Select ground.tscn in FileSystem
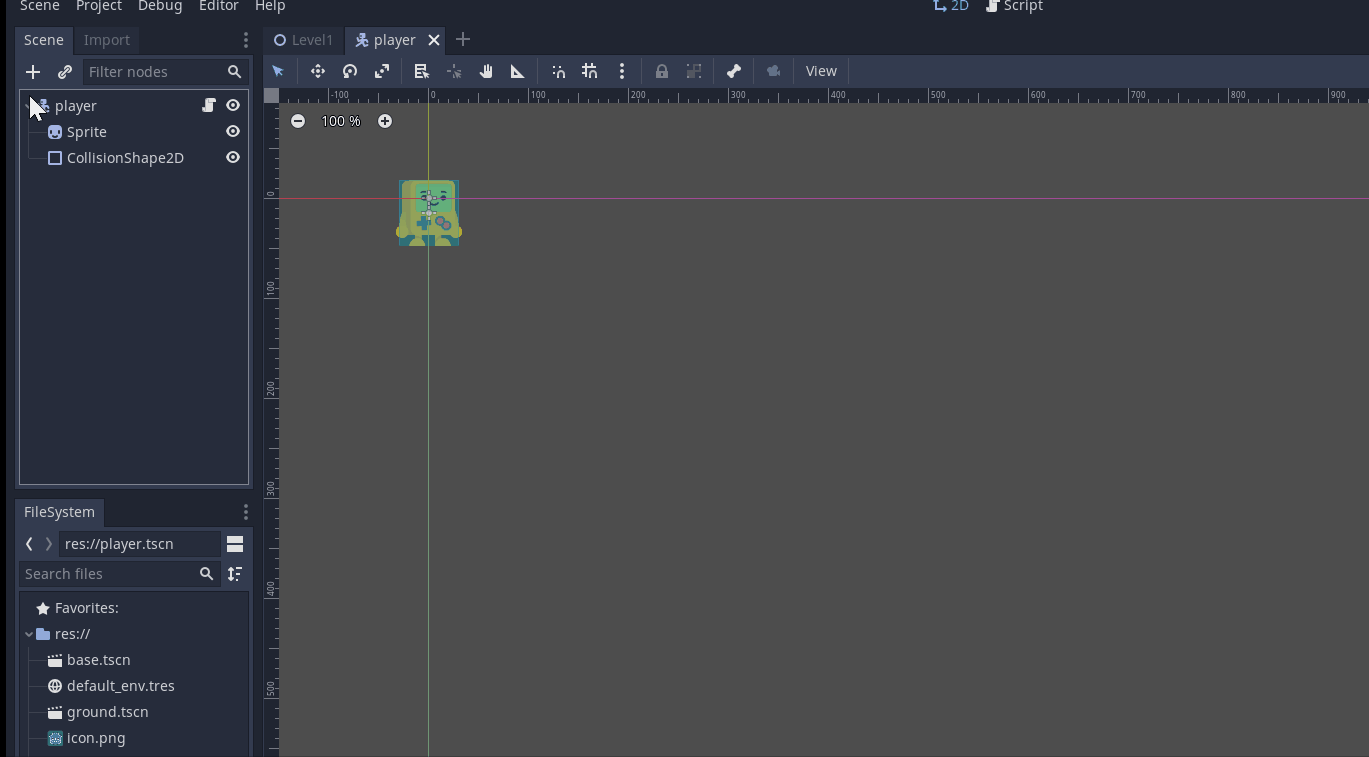Viewport: 1369px width, 757px height. tap(107, 712)
